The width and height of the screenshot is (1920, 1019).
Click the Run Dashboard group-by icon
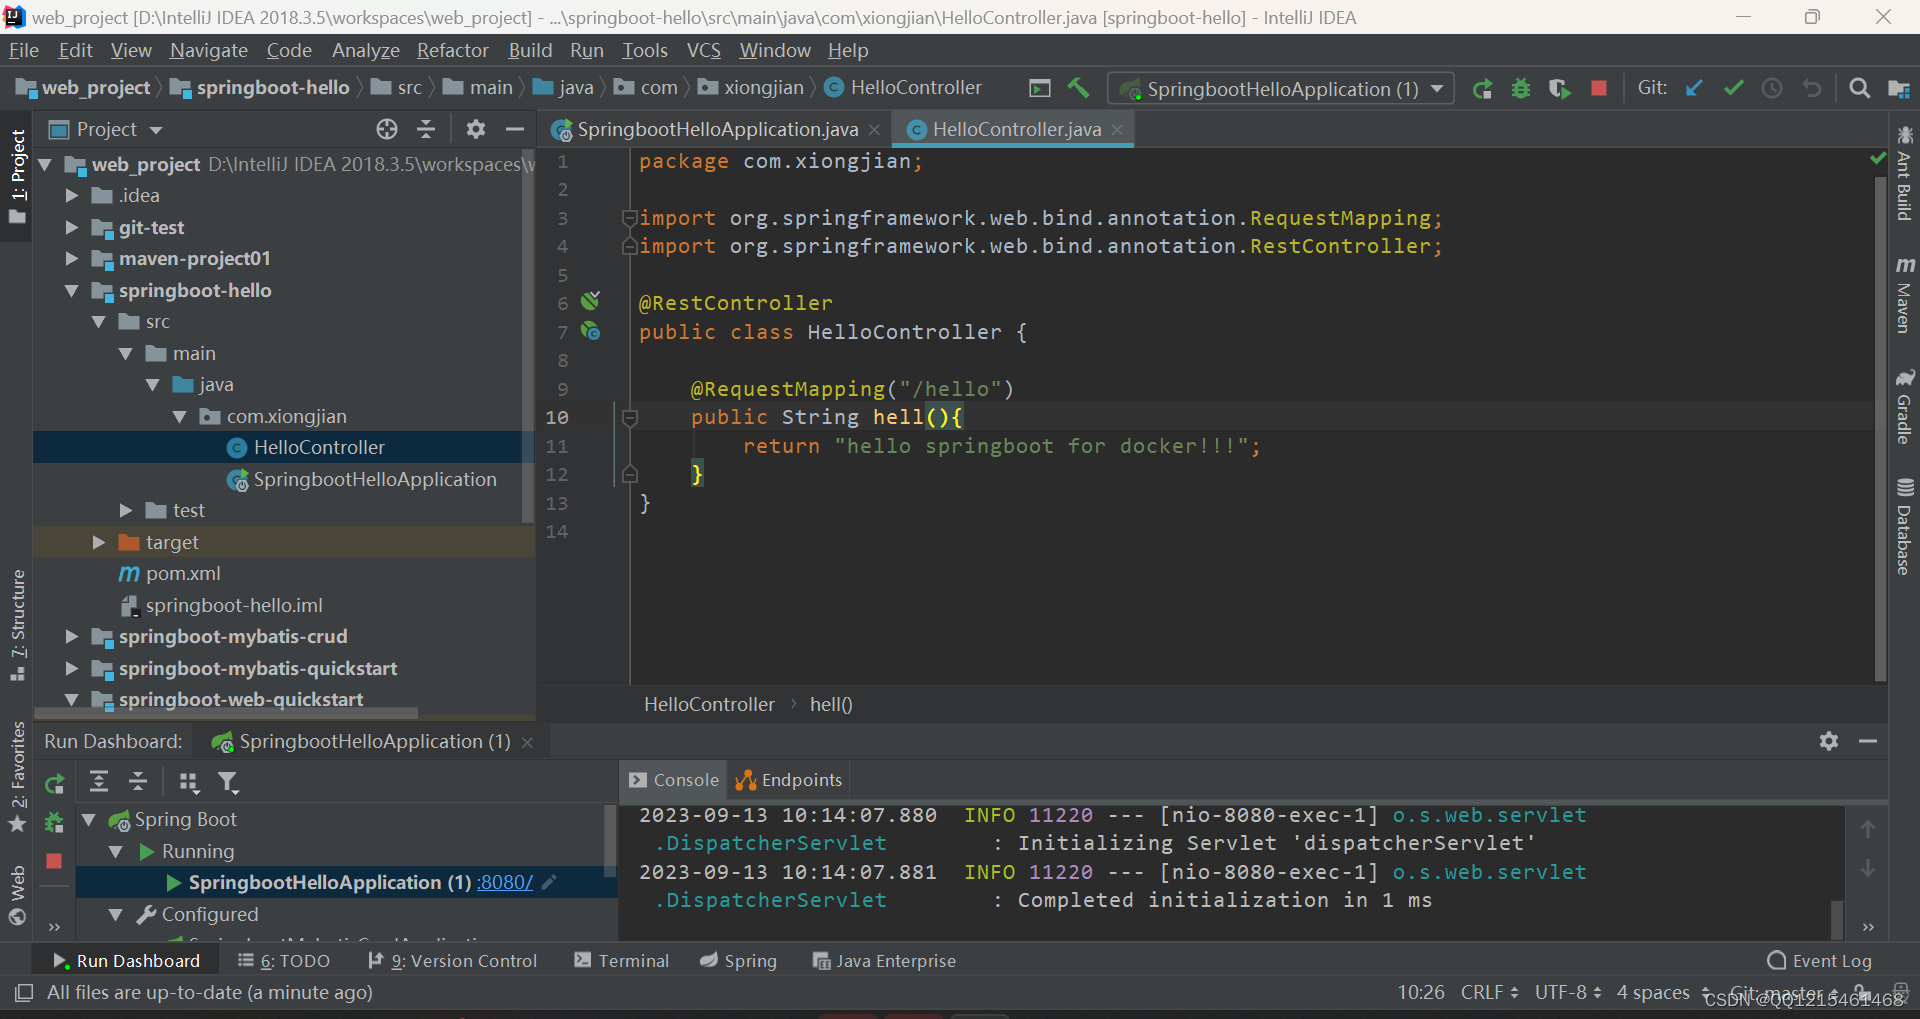click(x=188, y=782)
